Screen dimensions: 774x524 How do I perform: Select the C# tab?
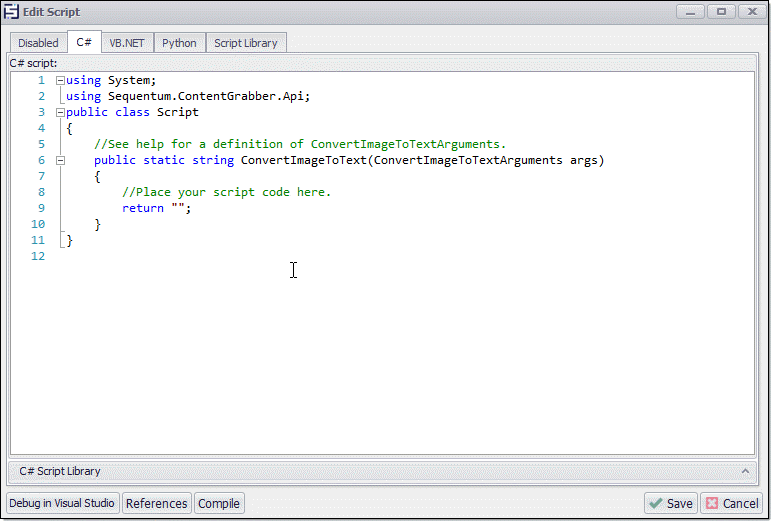[x=84, y=43]
